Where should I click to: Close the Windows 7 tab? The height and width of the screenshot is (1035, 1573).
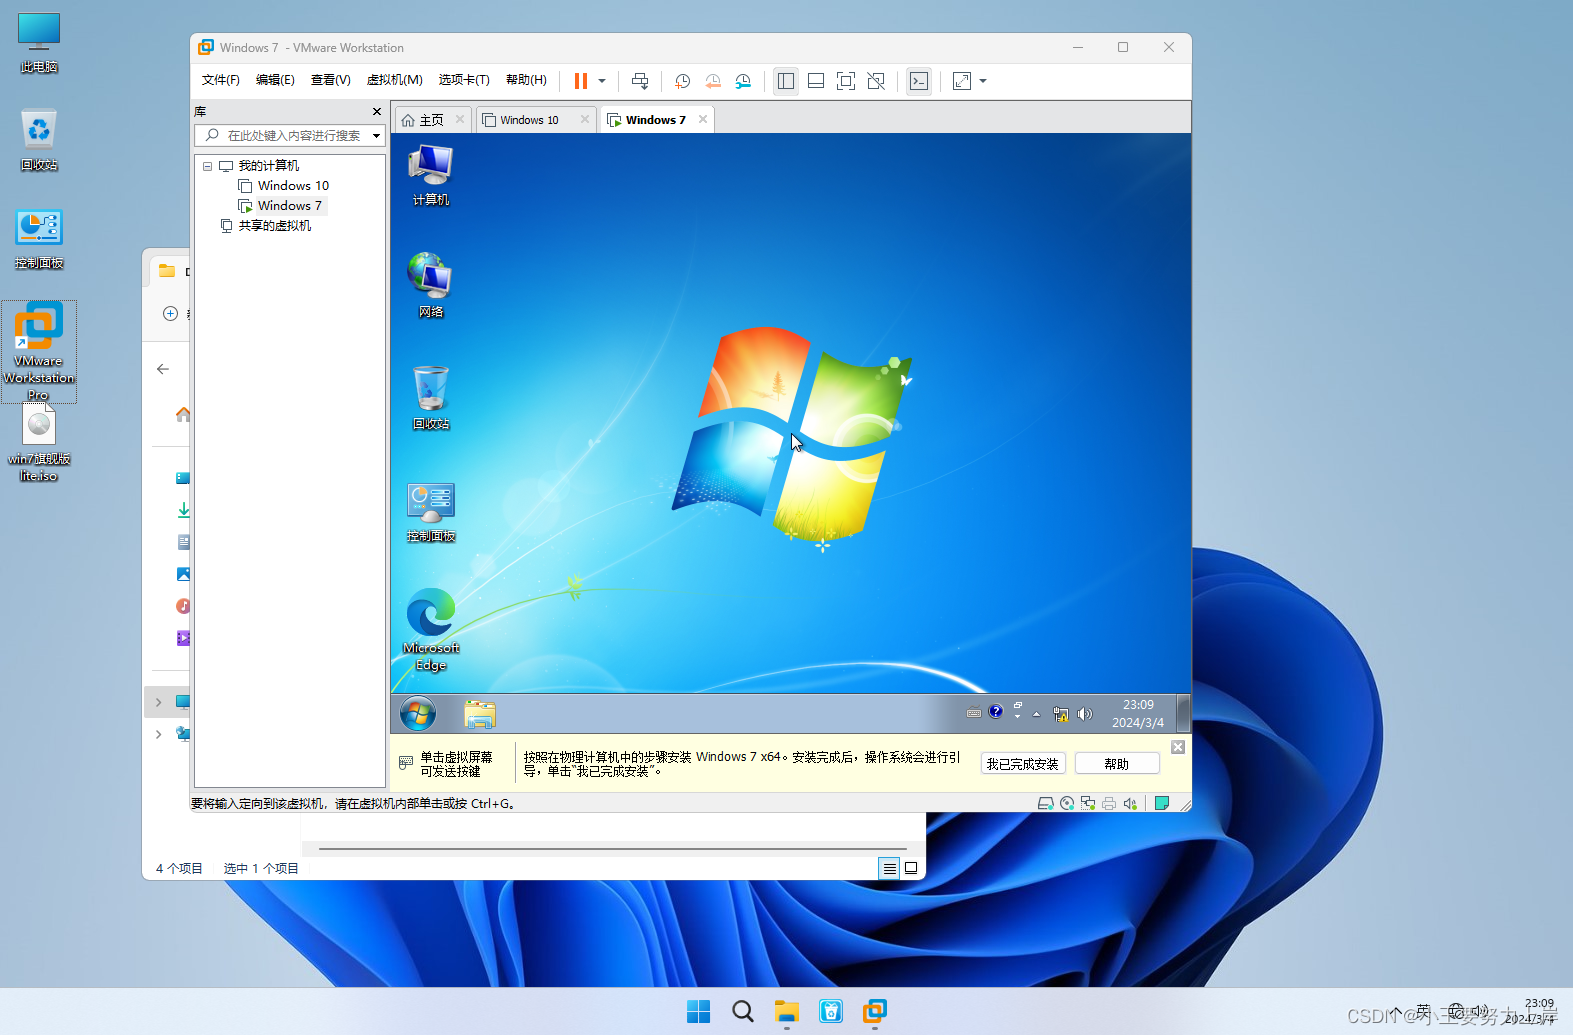[703, 119]
